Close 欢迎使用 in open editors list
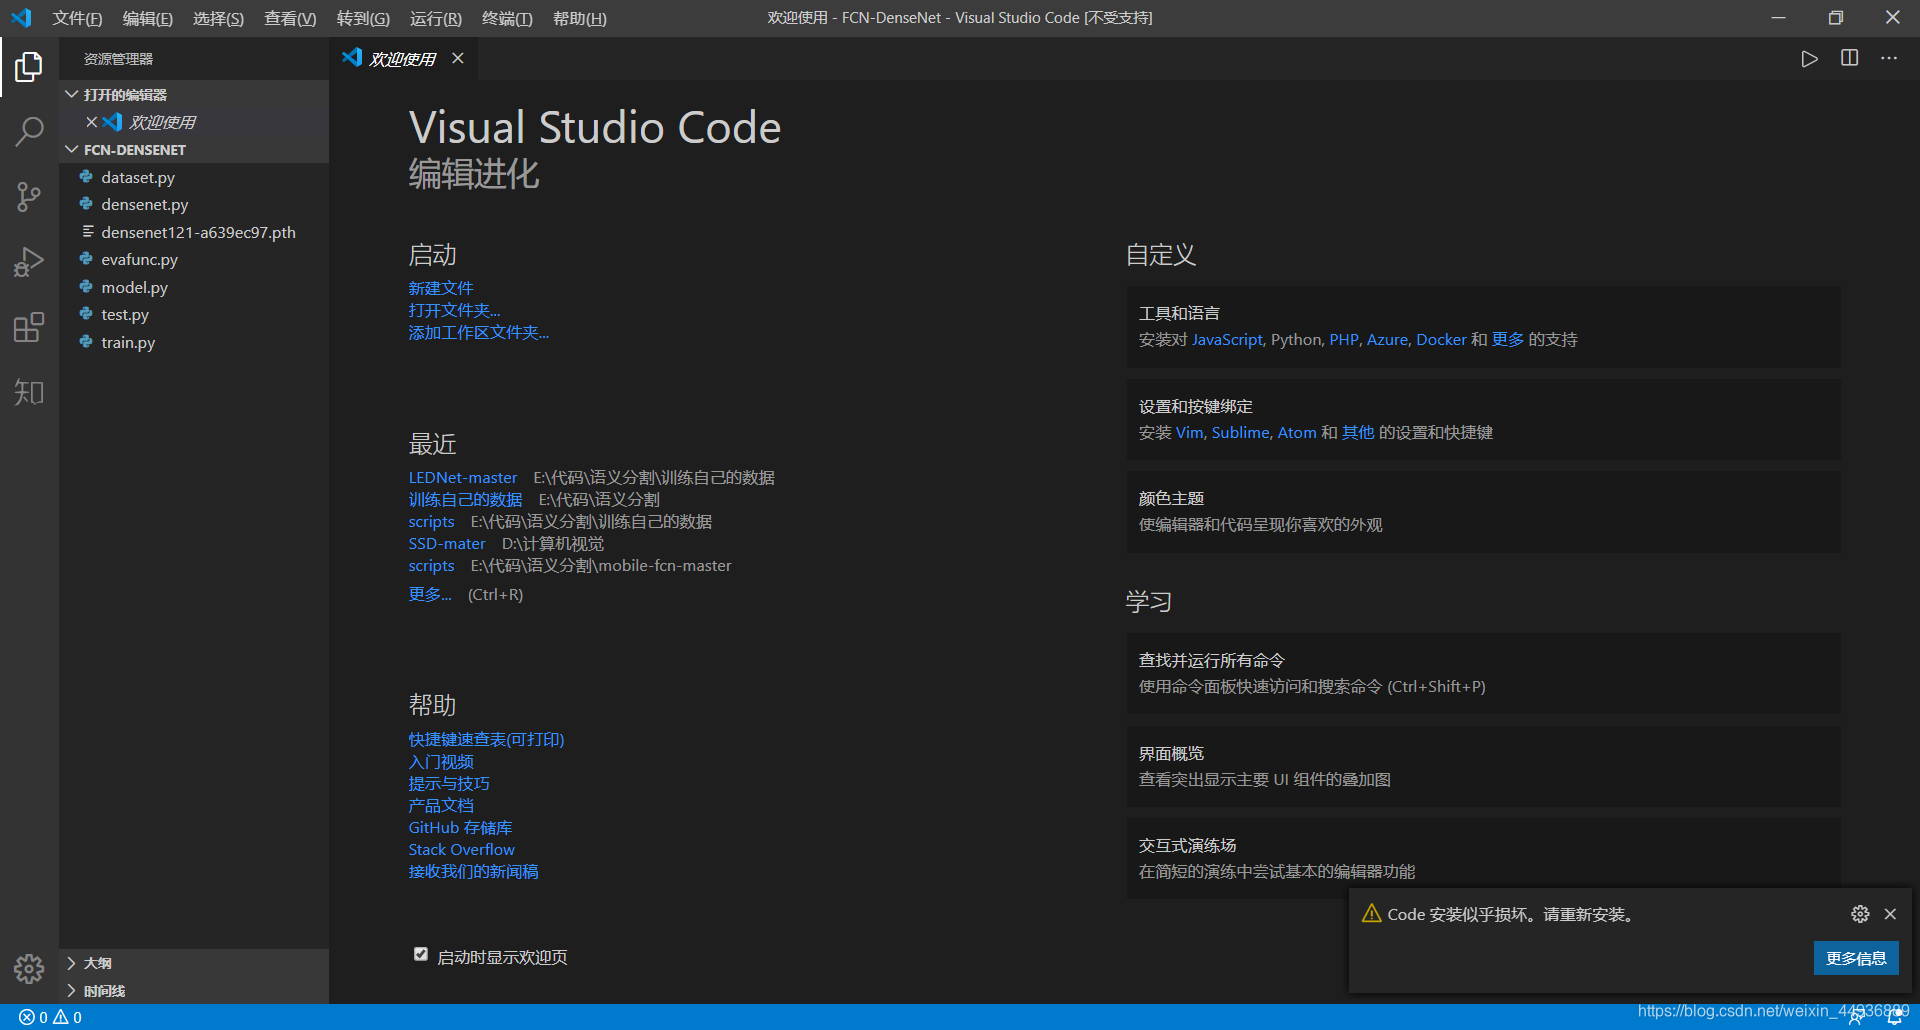 tap(91, 122)
